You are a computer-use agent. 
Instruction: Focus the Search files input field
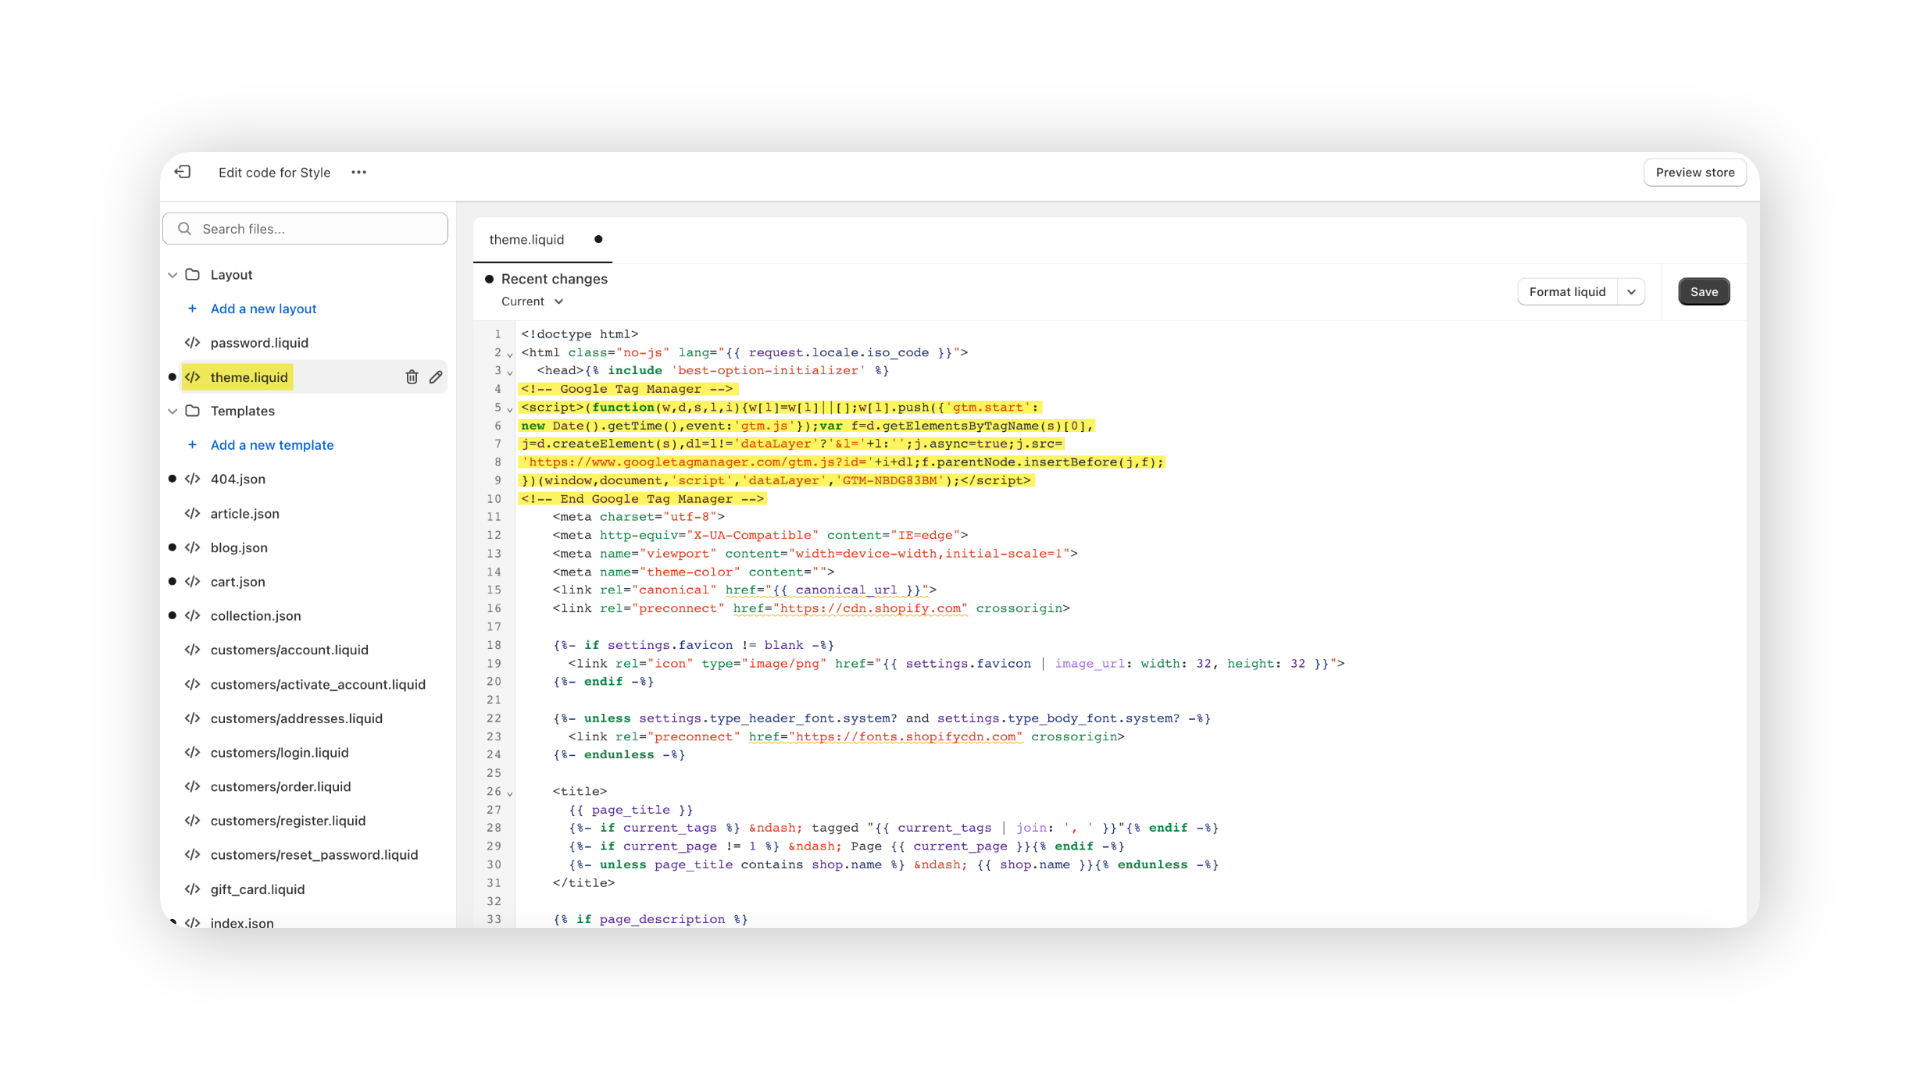(305, 229)
